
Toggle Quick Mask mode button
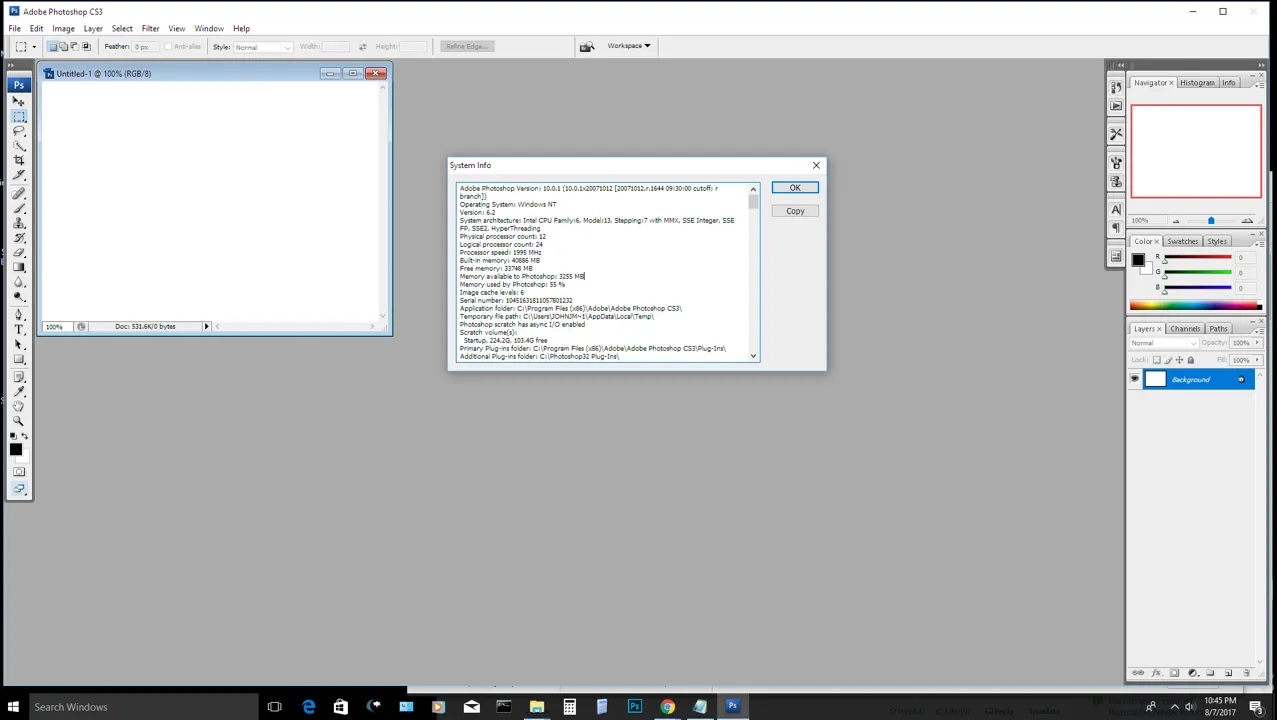tap(18, 471)
